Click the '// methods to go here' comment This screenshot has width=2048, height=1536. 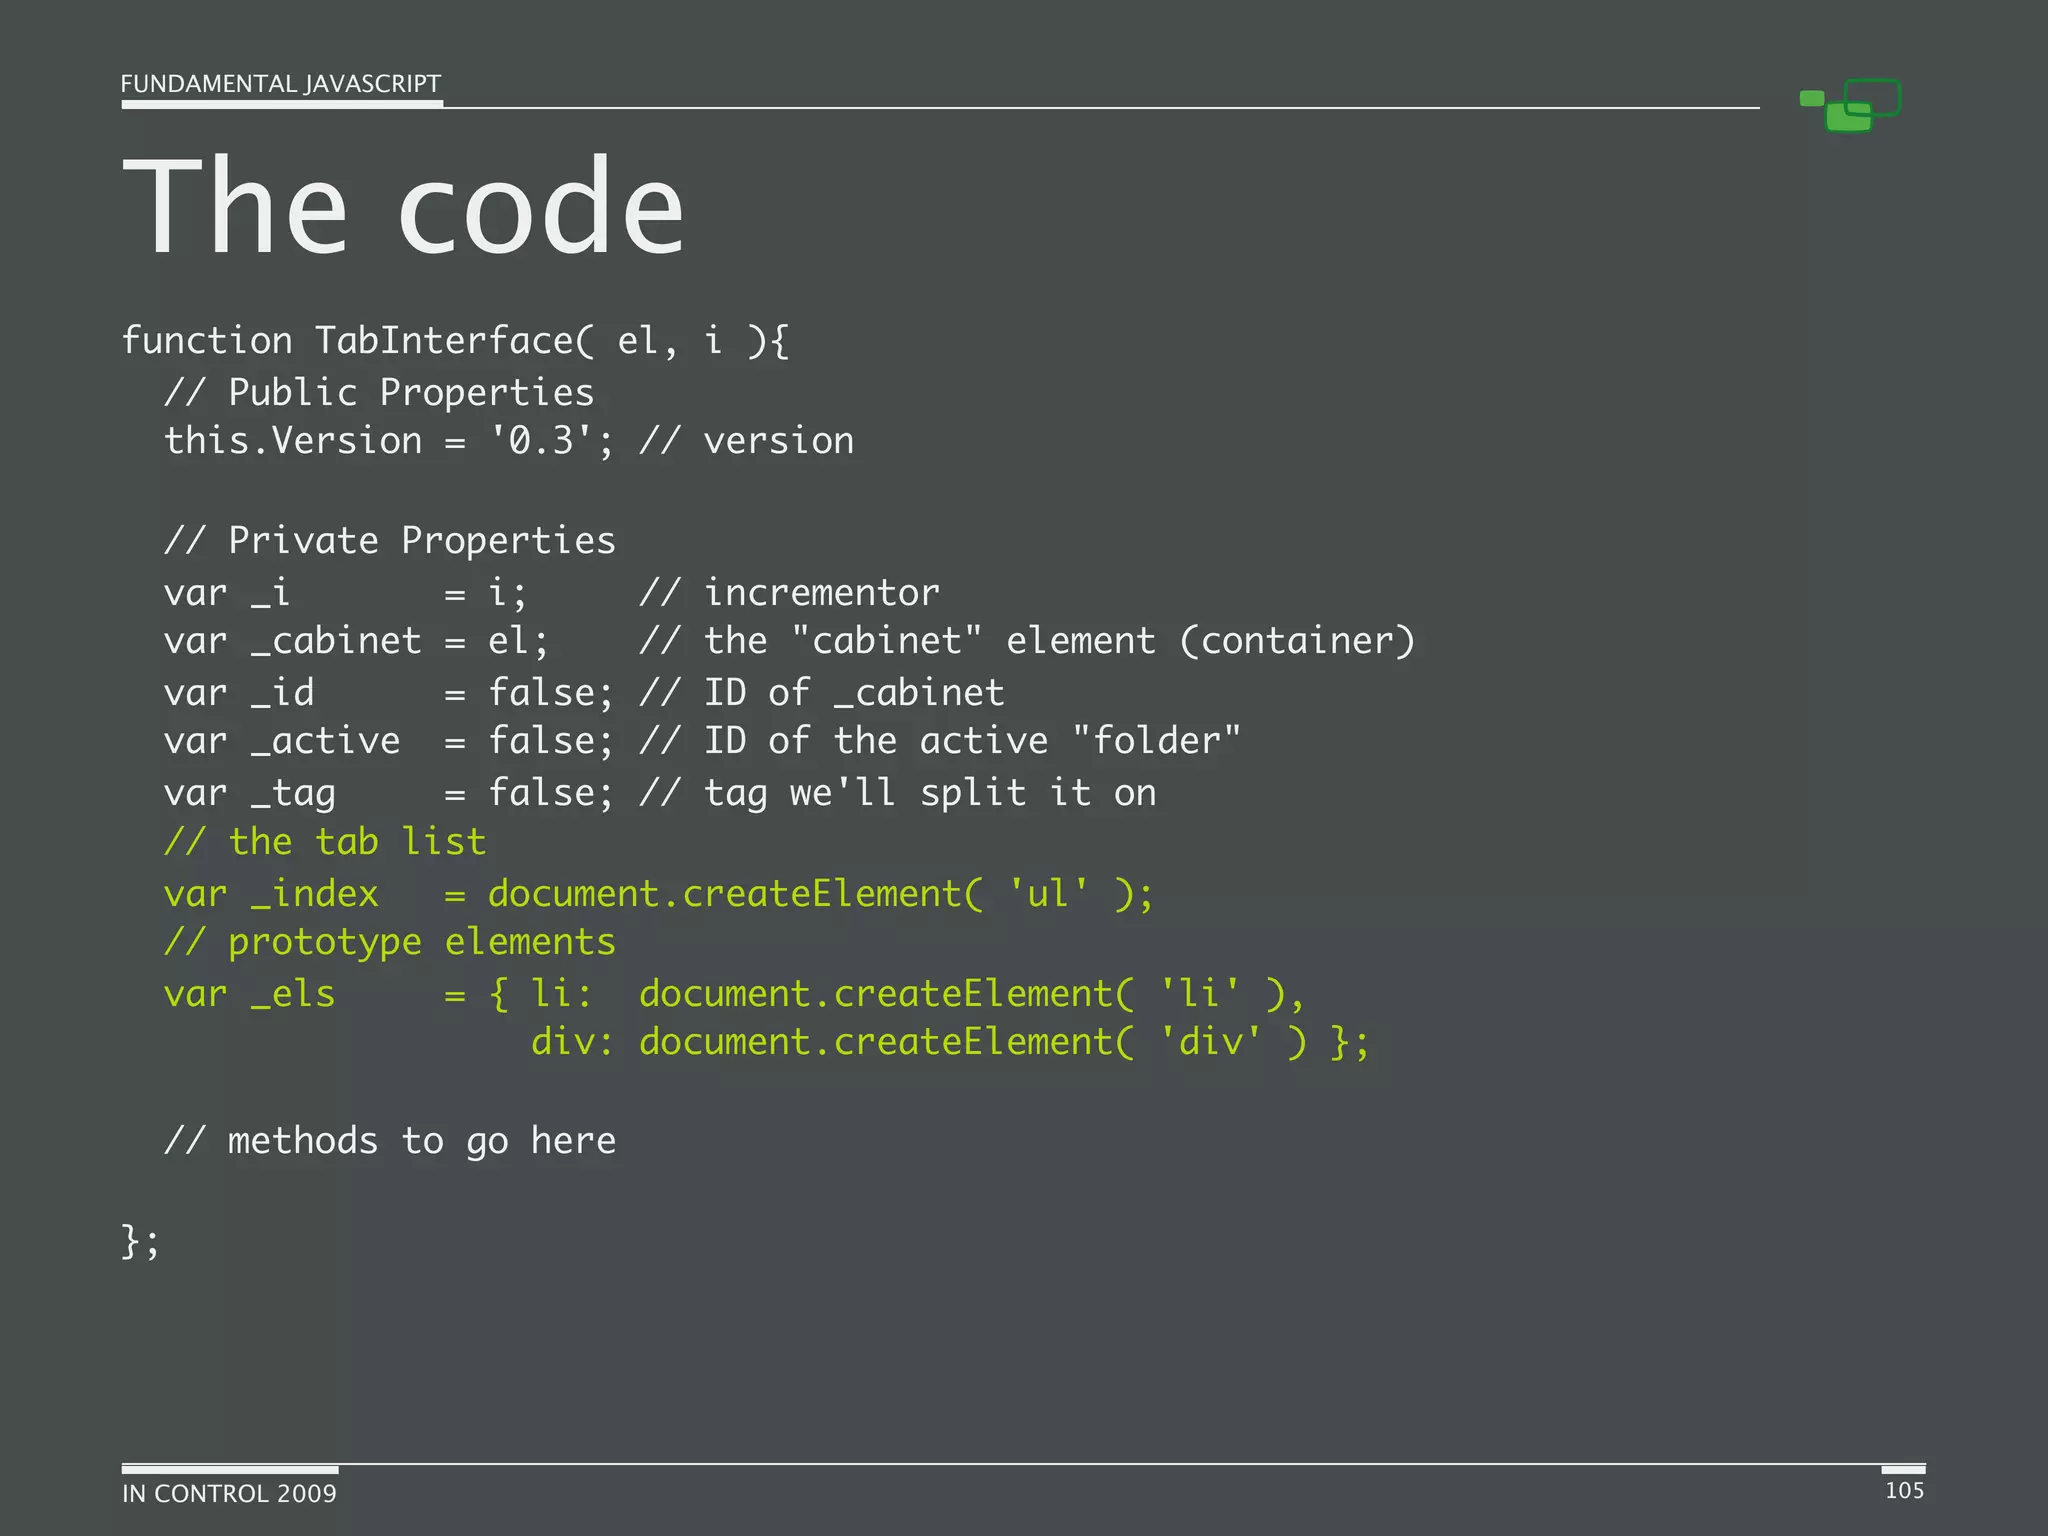[x=390, y=1141]
